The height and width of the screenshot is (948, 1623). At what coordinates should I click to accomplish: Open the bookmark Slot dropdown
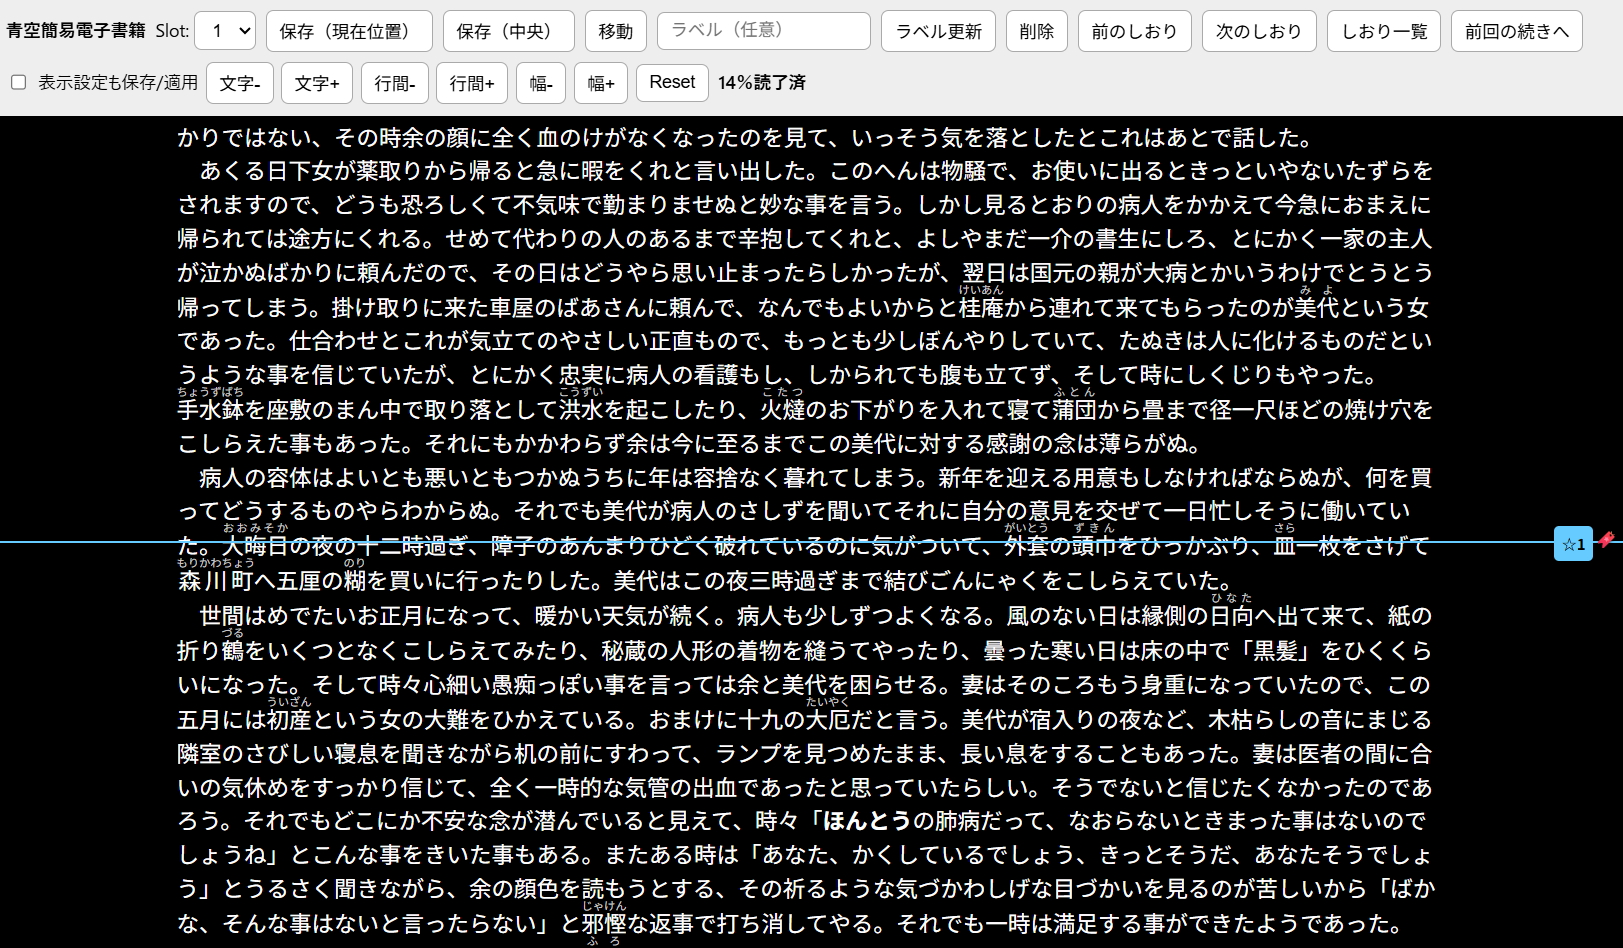click(x=225, y=31)
